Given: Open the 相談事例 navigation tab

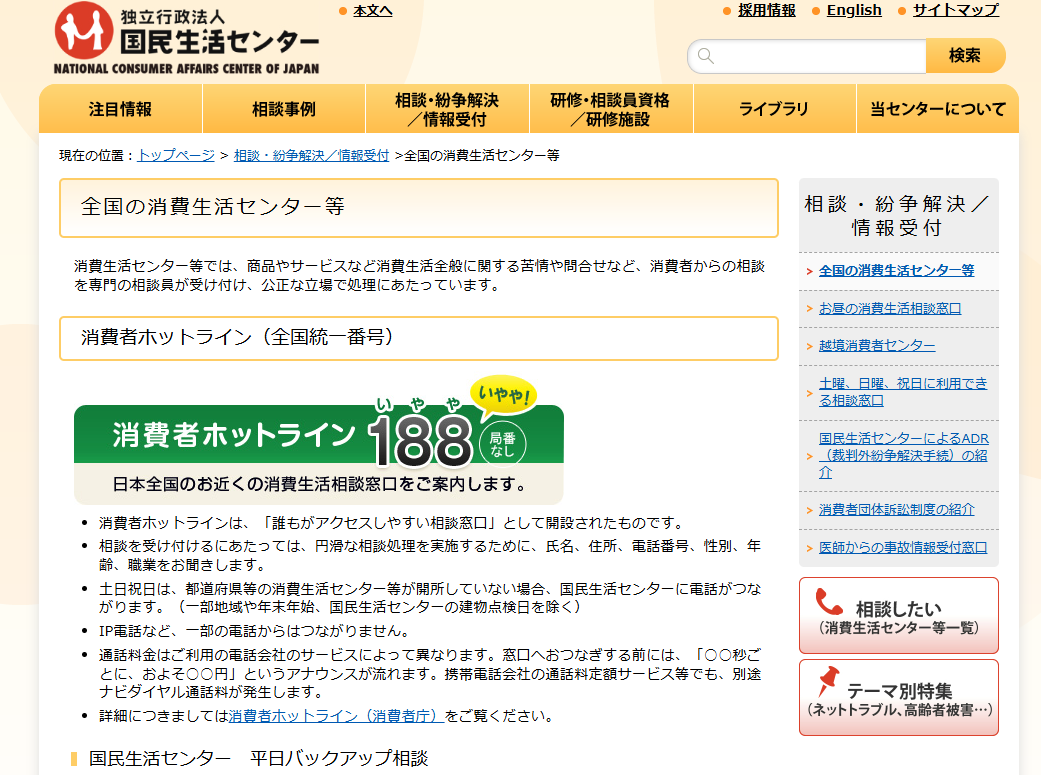Looking at the screenshot, I should click(284, 109).
